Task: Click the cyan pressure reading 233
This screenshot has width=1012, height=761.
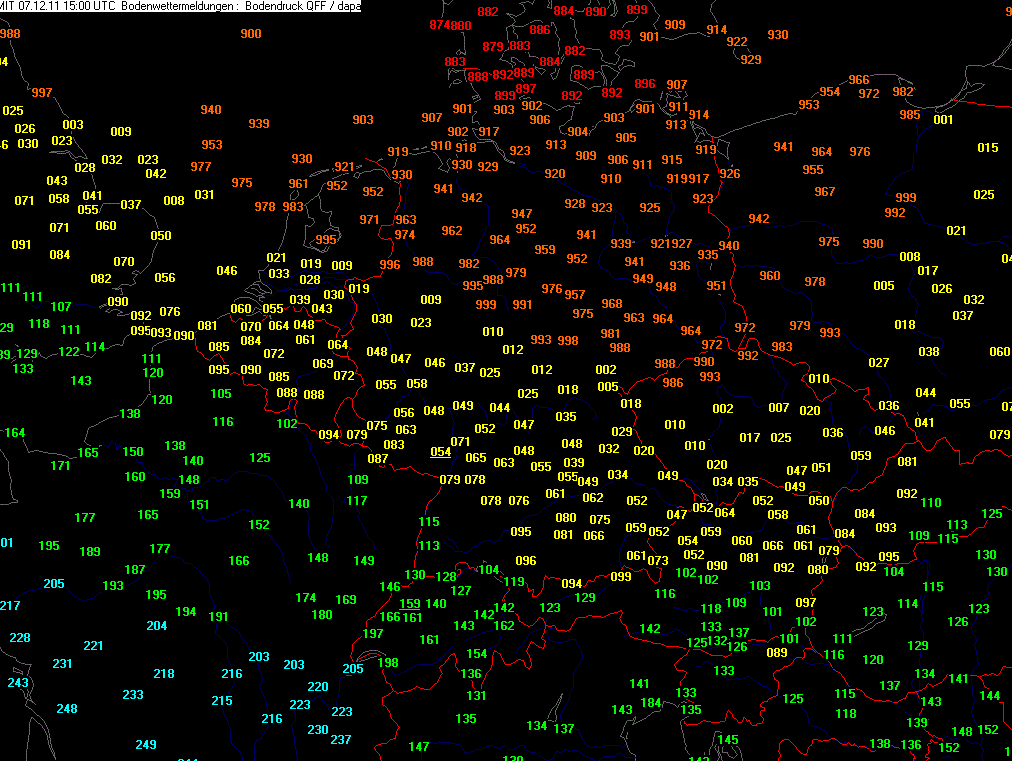Action: tap(133, 695)
